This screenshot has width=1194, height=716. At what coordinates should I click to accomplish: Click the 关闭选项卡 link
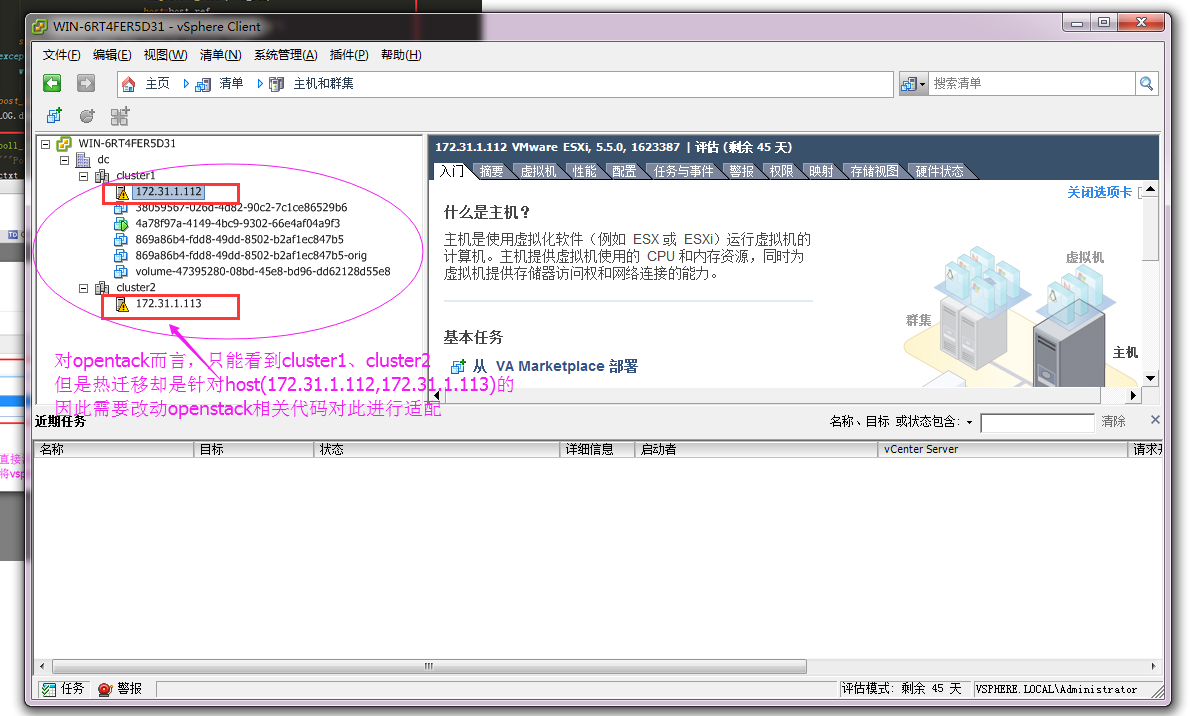(1099, 192)
